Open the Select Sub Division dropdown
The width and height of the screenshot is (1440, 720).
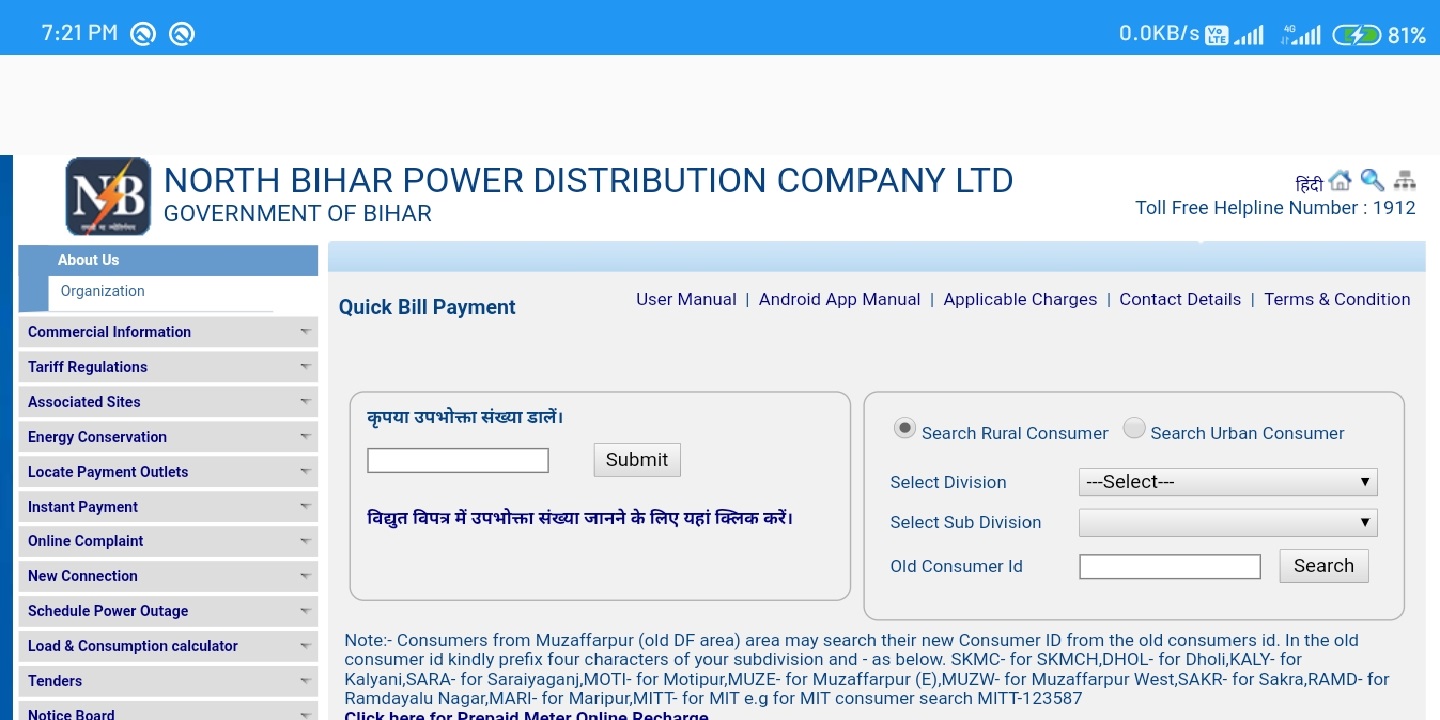(1228, 522)
